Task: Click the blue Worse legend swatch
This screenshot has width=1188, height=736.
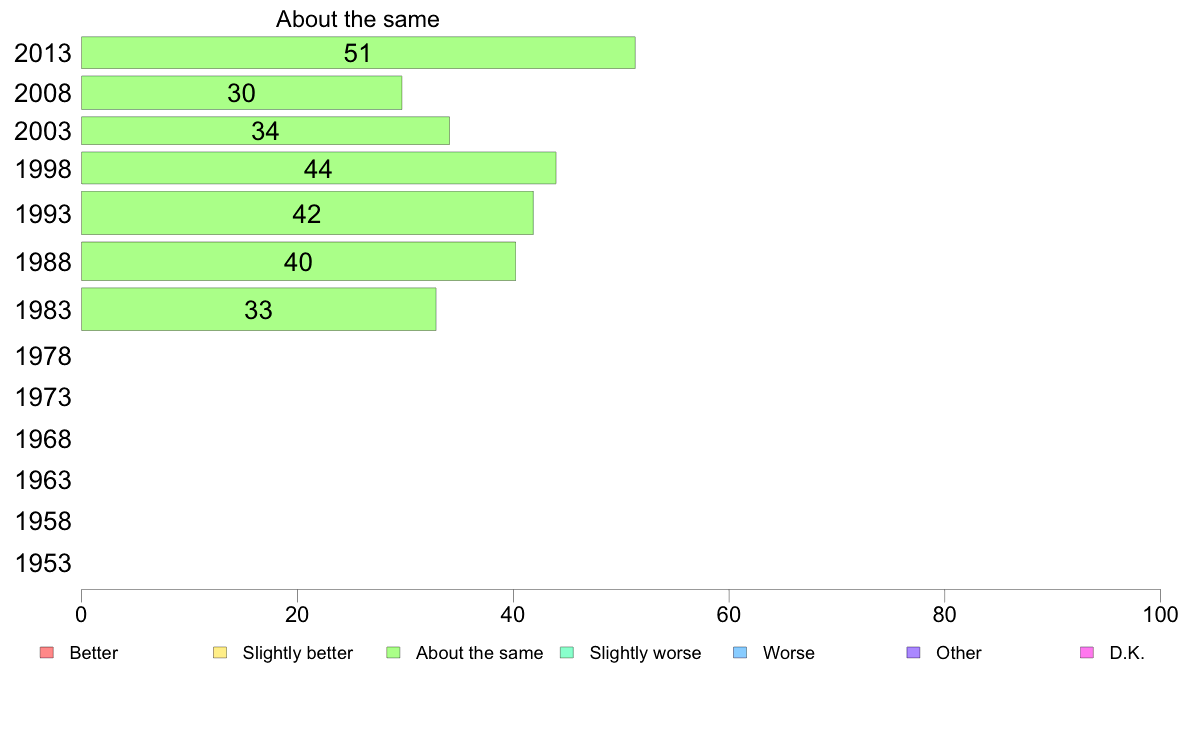Action: coord(740,653)
